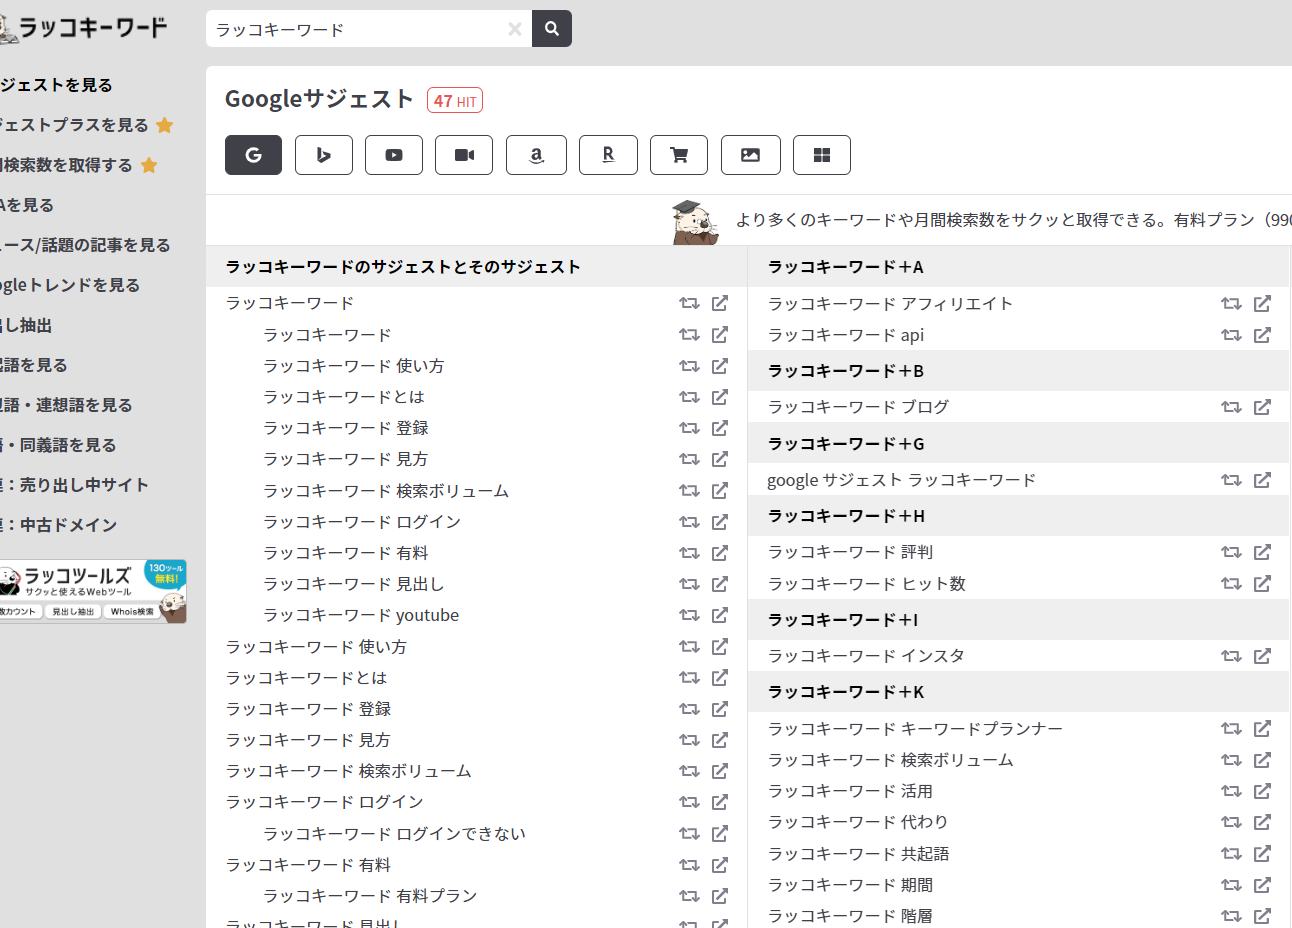Select the image suggest source button
Screen dimensions: 1292x928
click(x=750, y=155)
